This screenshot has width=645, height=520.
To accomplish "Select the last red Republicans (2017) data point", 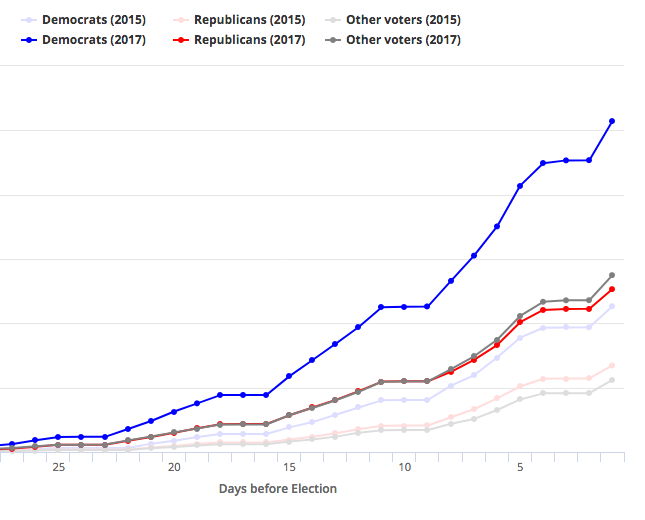I will 612,289.
